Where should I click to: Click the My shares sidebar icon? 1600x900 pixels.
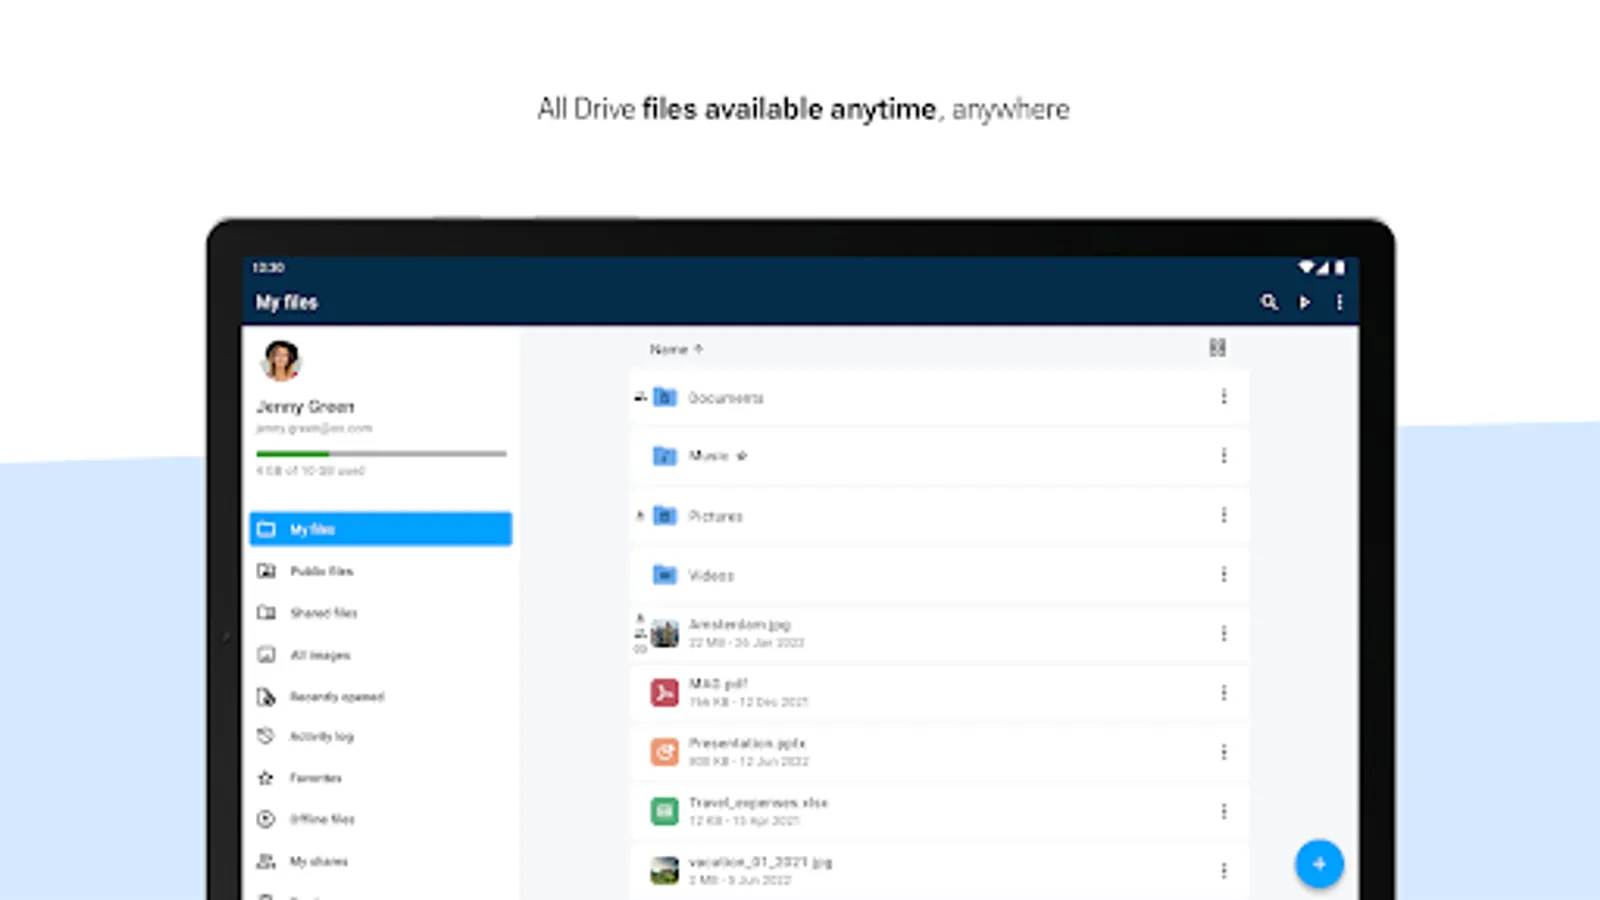pyautogui.click(x=266, y=861)
